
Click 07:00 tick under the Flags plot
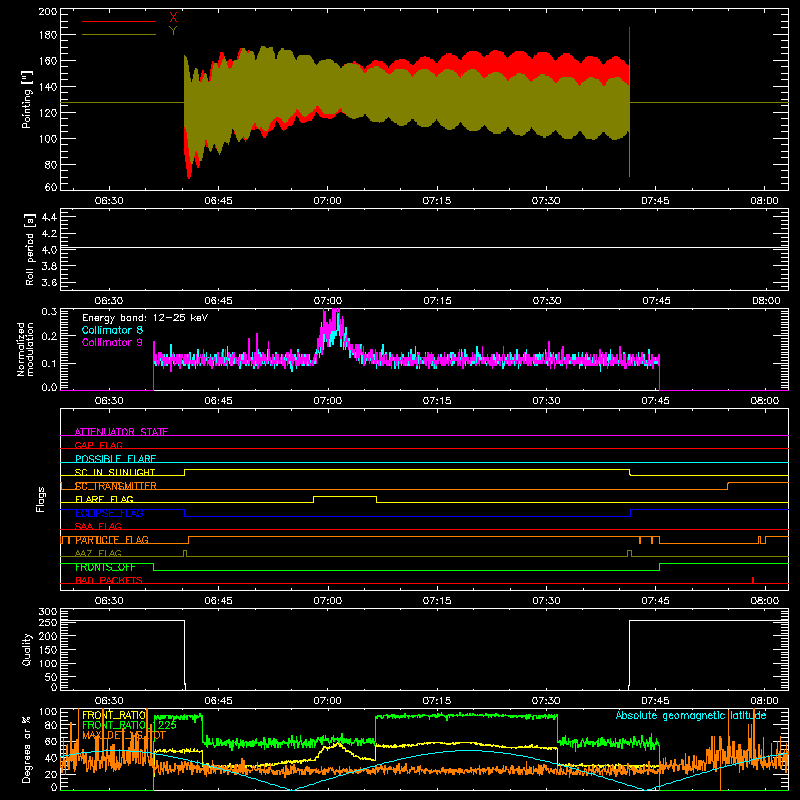coord(327,601)
